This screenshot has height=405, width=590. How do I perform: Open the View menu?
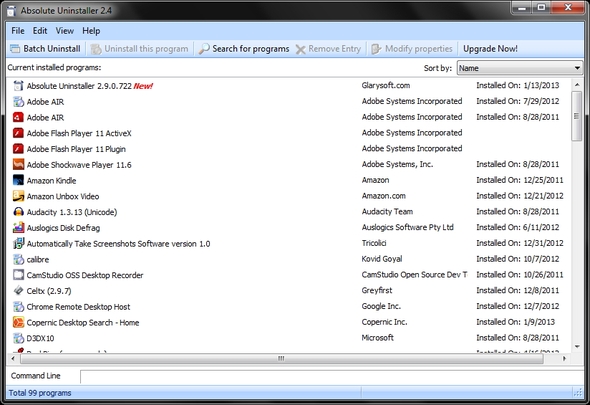coord(65,31)
